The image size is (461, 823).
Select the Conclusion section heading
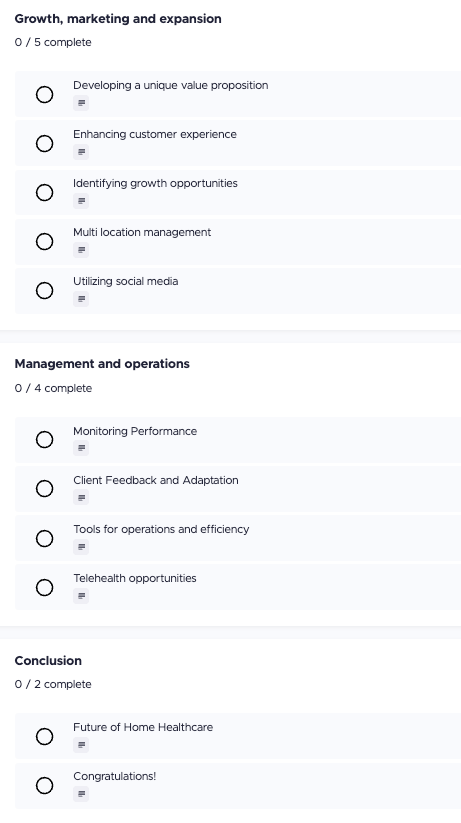click(48, 661)
